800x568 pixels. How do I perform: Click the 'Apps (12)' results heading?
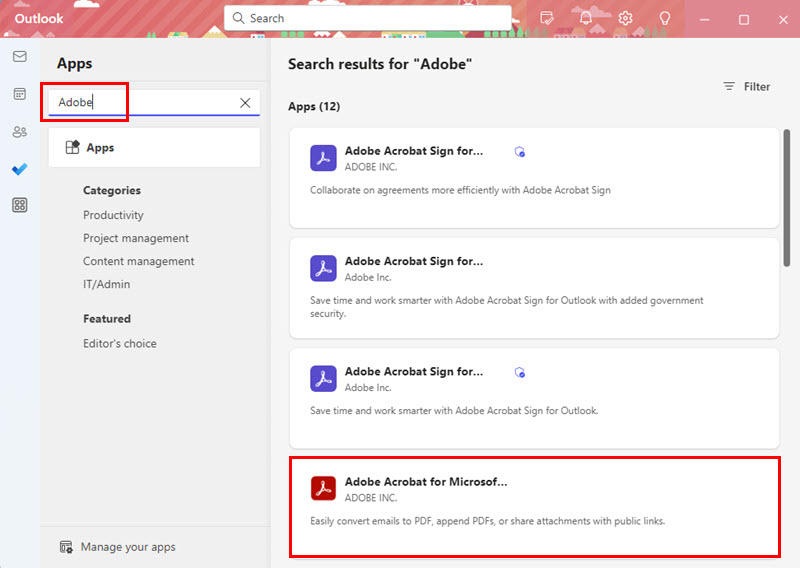(x=314, y=106)
